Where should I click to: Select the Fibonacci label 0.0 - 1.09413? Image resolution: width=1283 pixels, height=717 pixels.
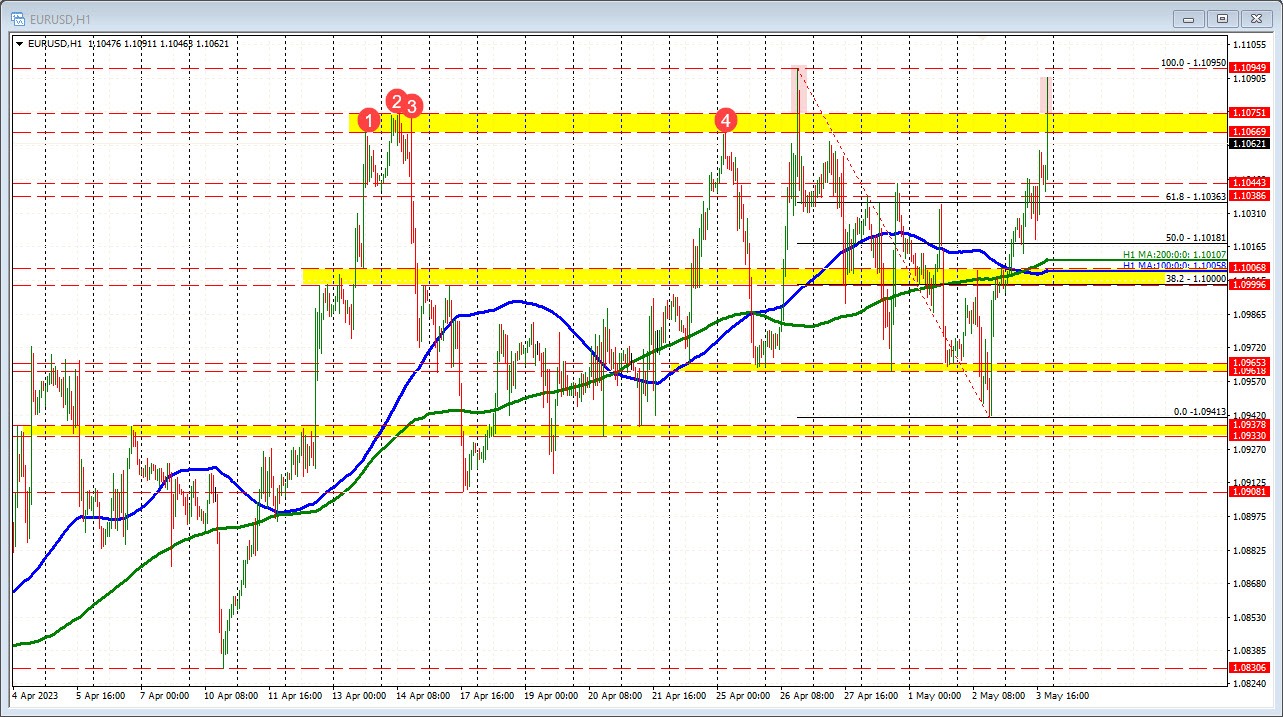pyautogui.click(x=1199, y=412)
